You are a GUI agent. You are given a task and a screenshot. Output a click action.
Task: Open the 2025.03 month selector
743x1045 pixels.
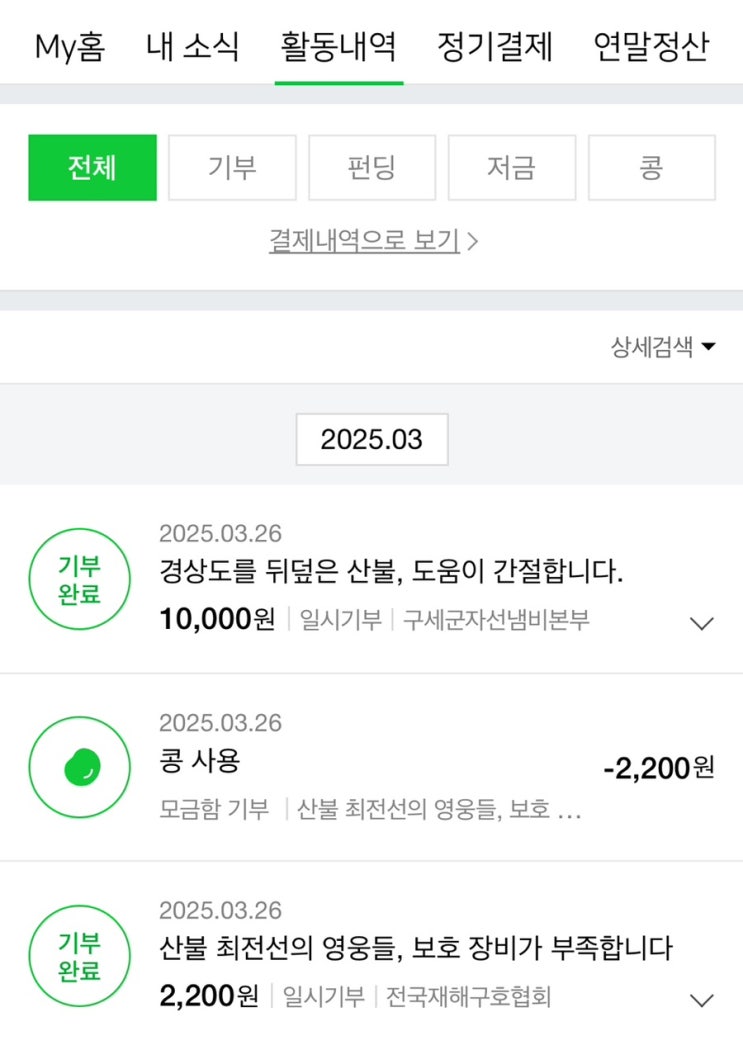pyautogui.click(x=372, y=439)
